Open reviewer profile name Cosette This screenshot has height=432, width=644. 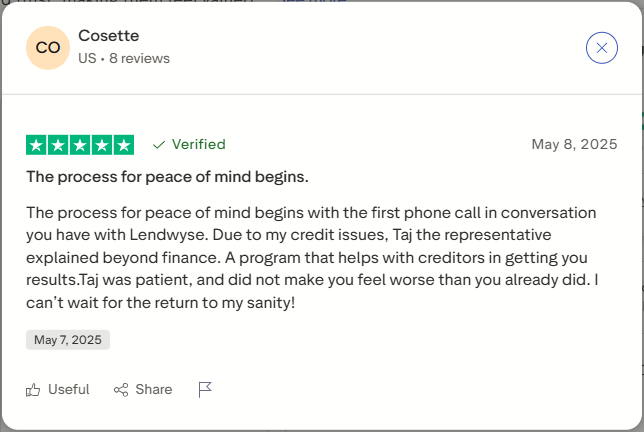107,36
